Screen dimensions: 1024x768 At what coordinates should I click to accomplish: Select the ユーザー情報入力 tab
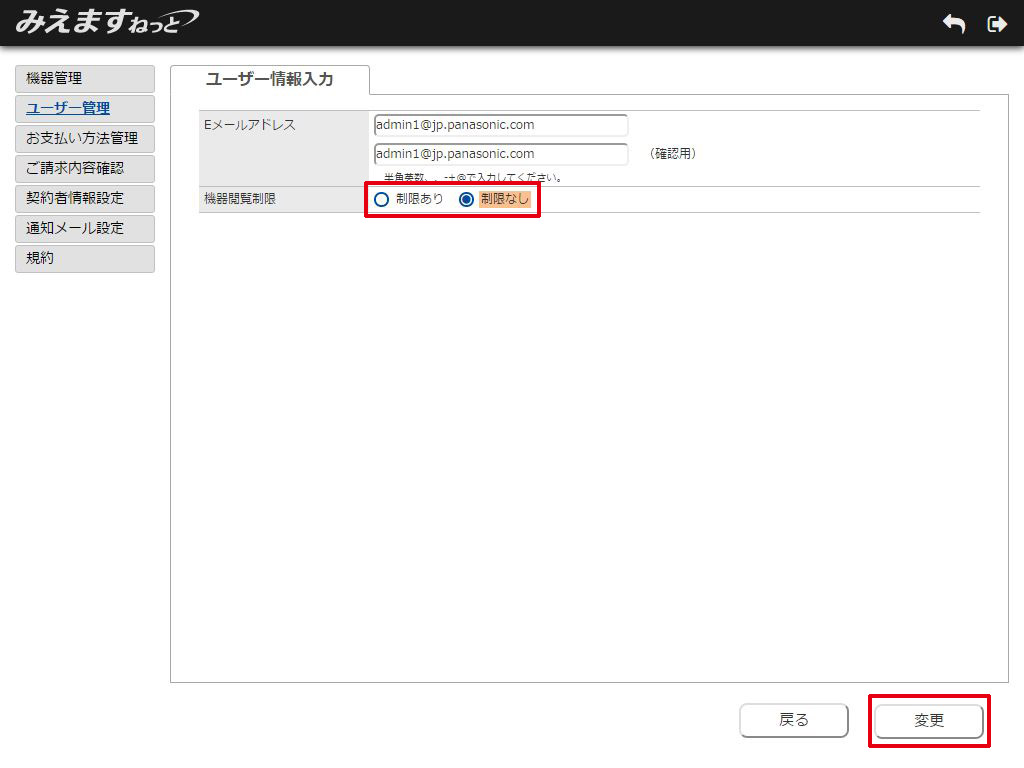[x=269, y=79]
